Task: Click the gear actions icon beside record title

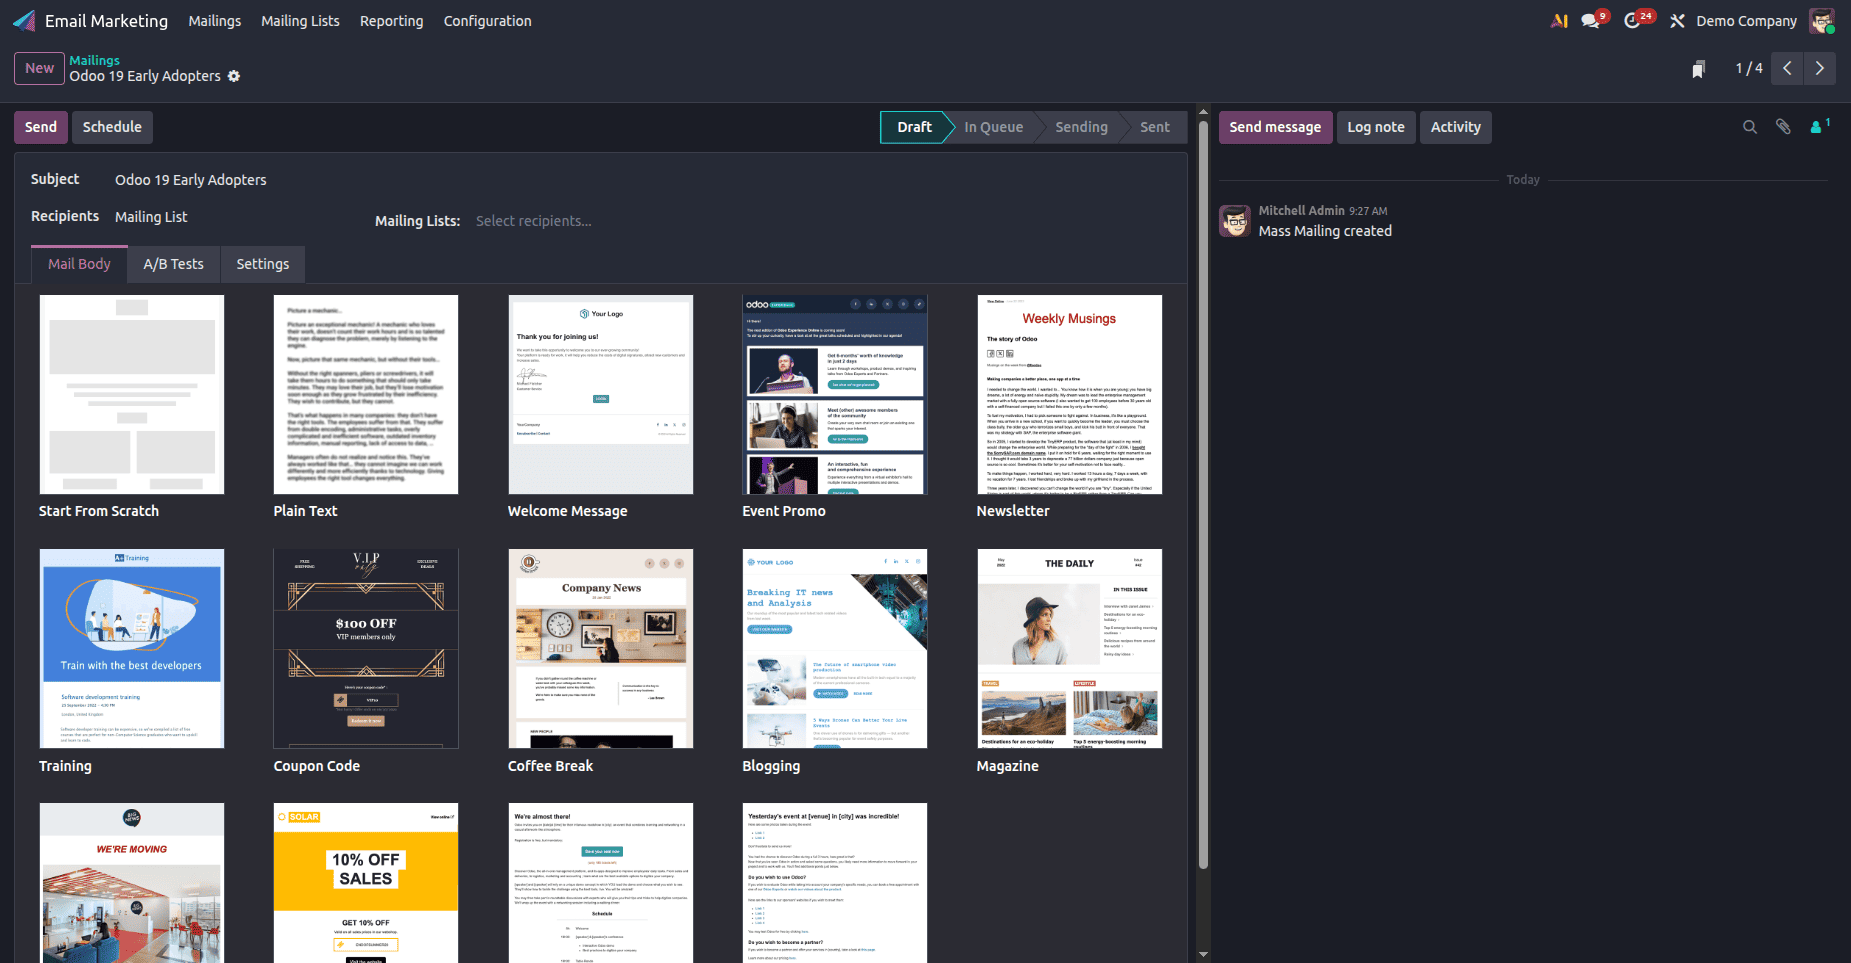Action: click(234, 76)
